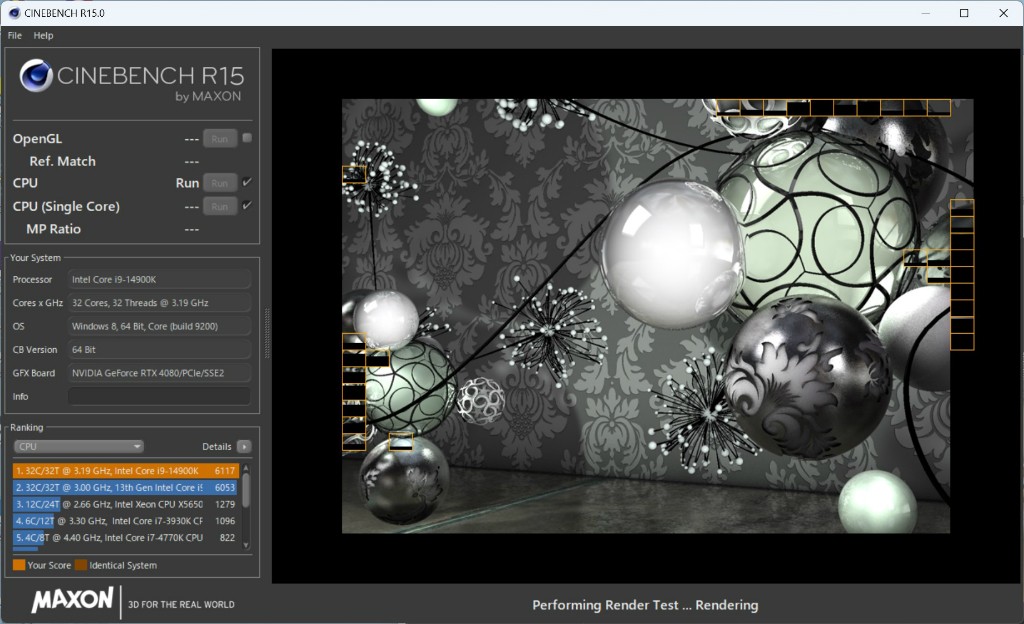The height and width of the screenshot is (624, 1024).
Task: Click the Info text field
Action: pos(159,397)
